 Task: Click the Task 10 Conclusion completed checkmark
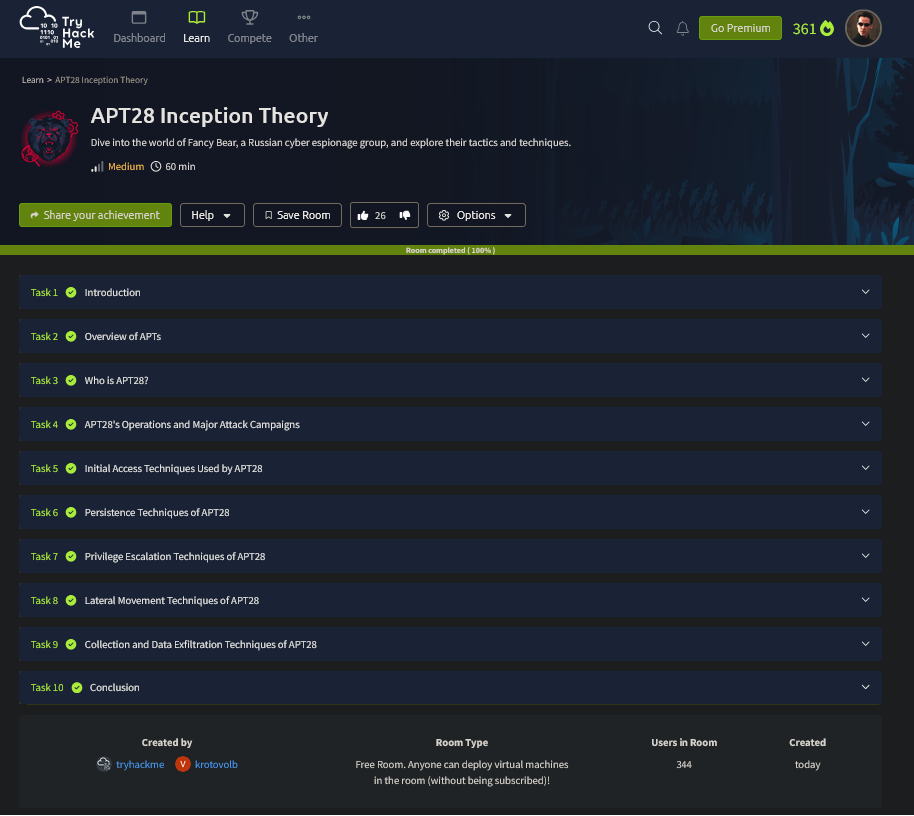click(x=77, y=688)
